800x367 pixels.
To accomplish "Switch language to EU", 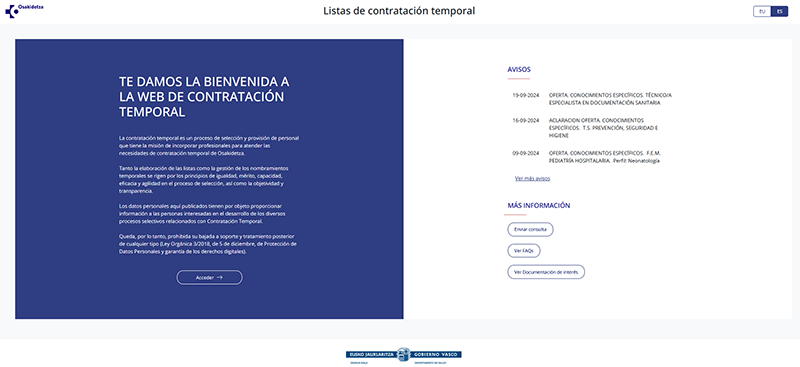I will point(762,12).
